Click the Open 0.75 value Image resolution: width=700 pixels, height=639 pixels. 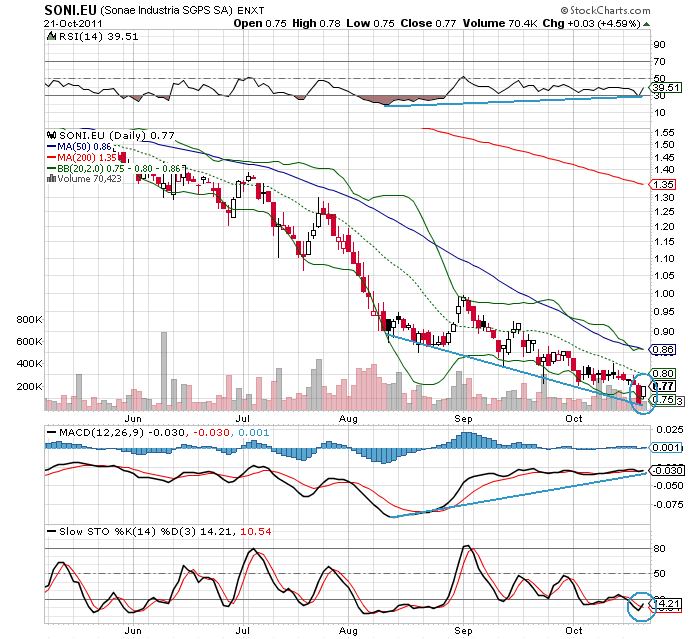pos(260,24)
